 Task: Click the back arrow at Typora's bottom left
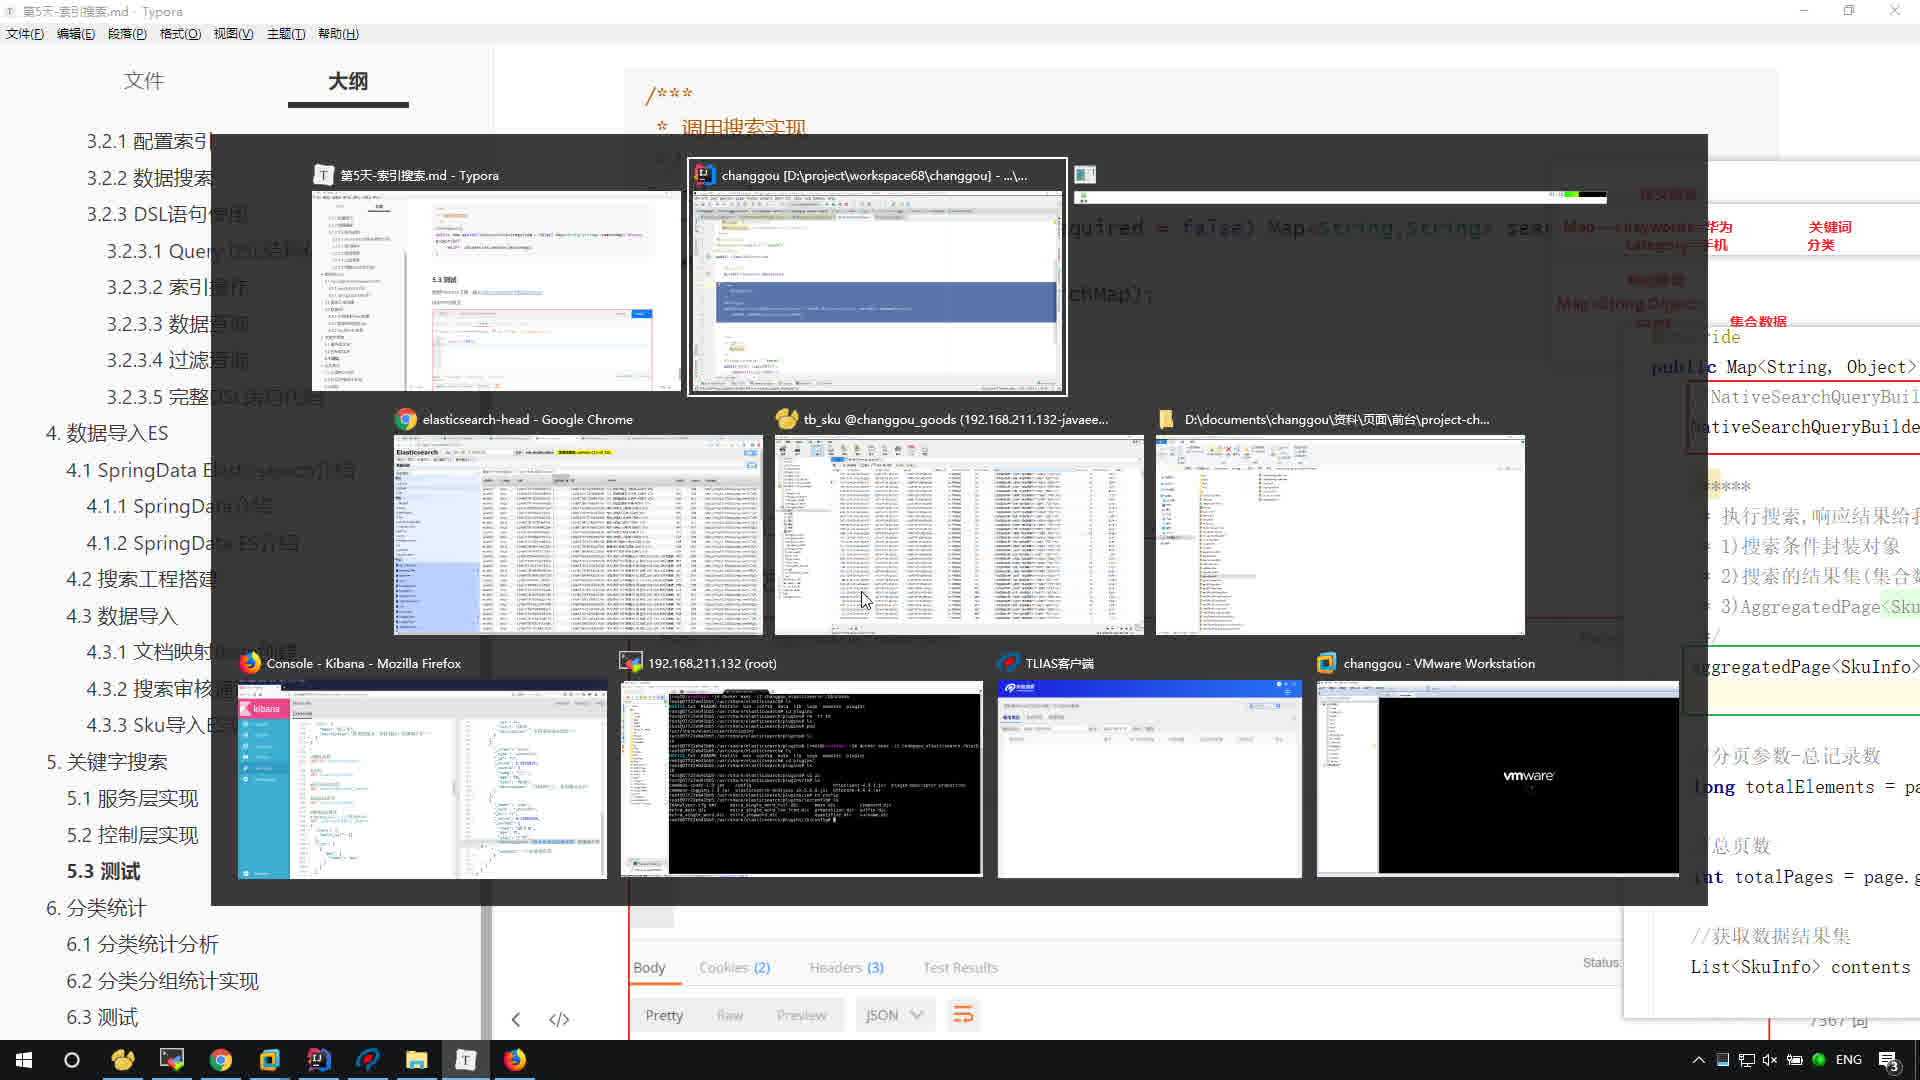tap(516, 1019)
